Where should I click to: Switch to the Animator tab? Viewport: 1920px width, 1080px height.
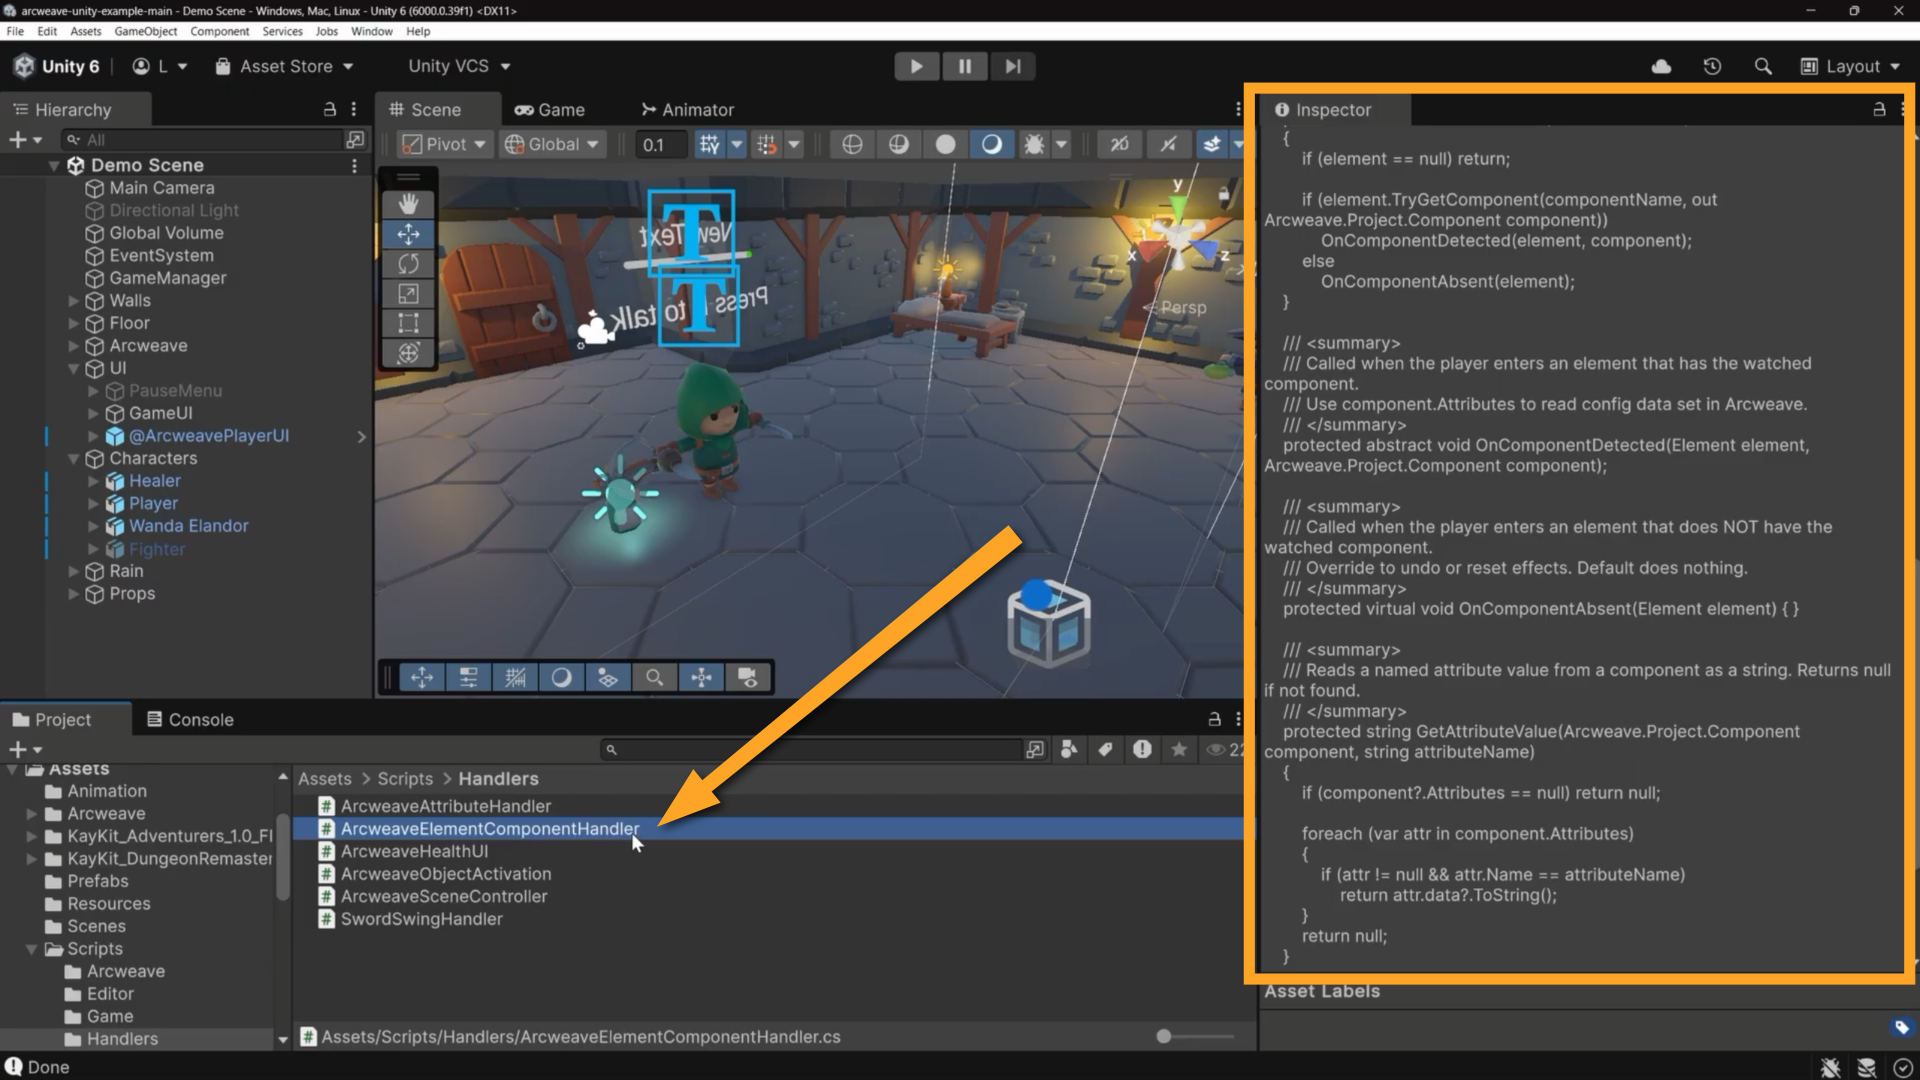coord(688,109)
